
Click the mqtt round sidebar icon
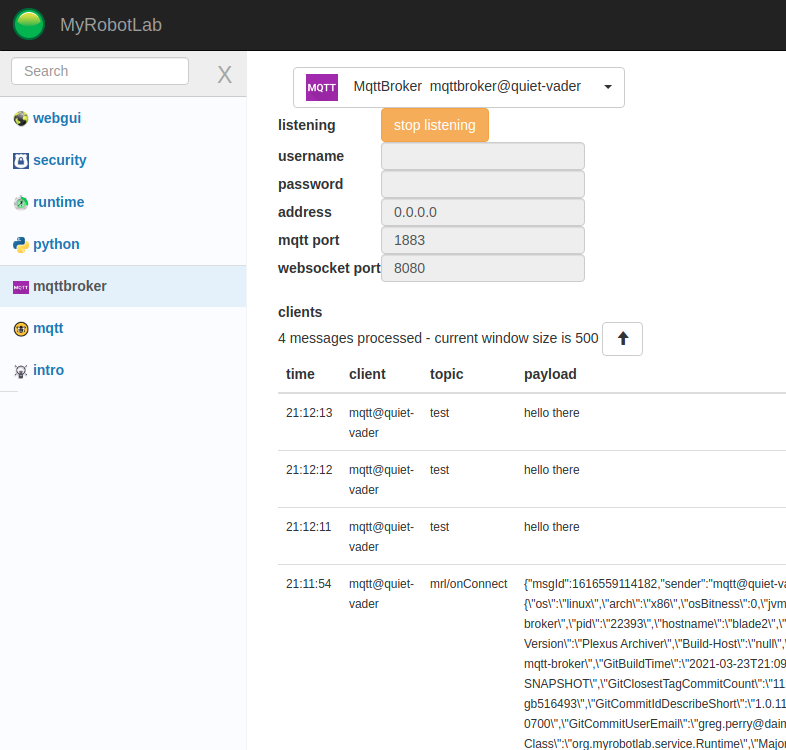click(21, 329)
